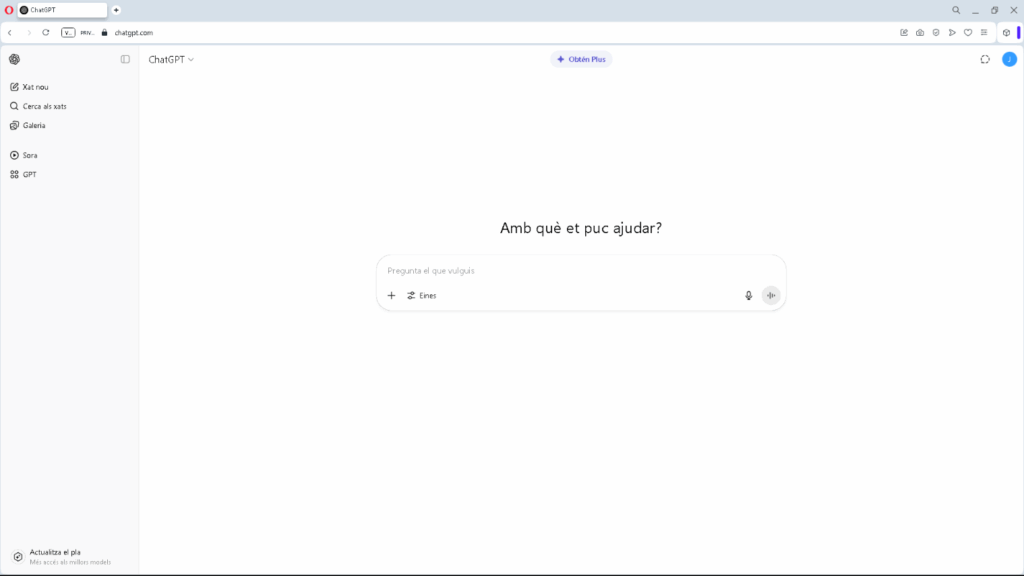Open the blue user profile avatar
This screenshot has width=1024, height=576.
coord(1009,59)
